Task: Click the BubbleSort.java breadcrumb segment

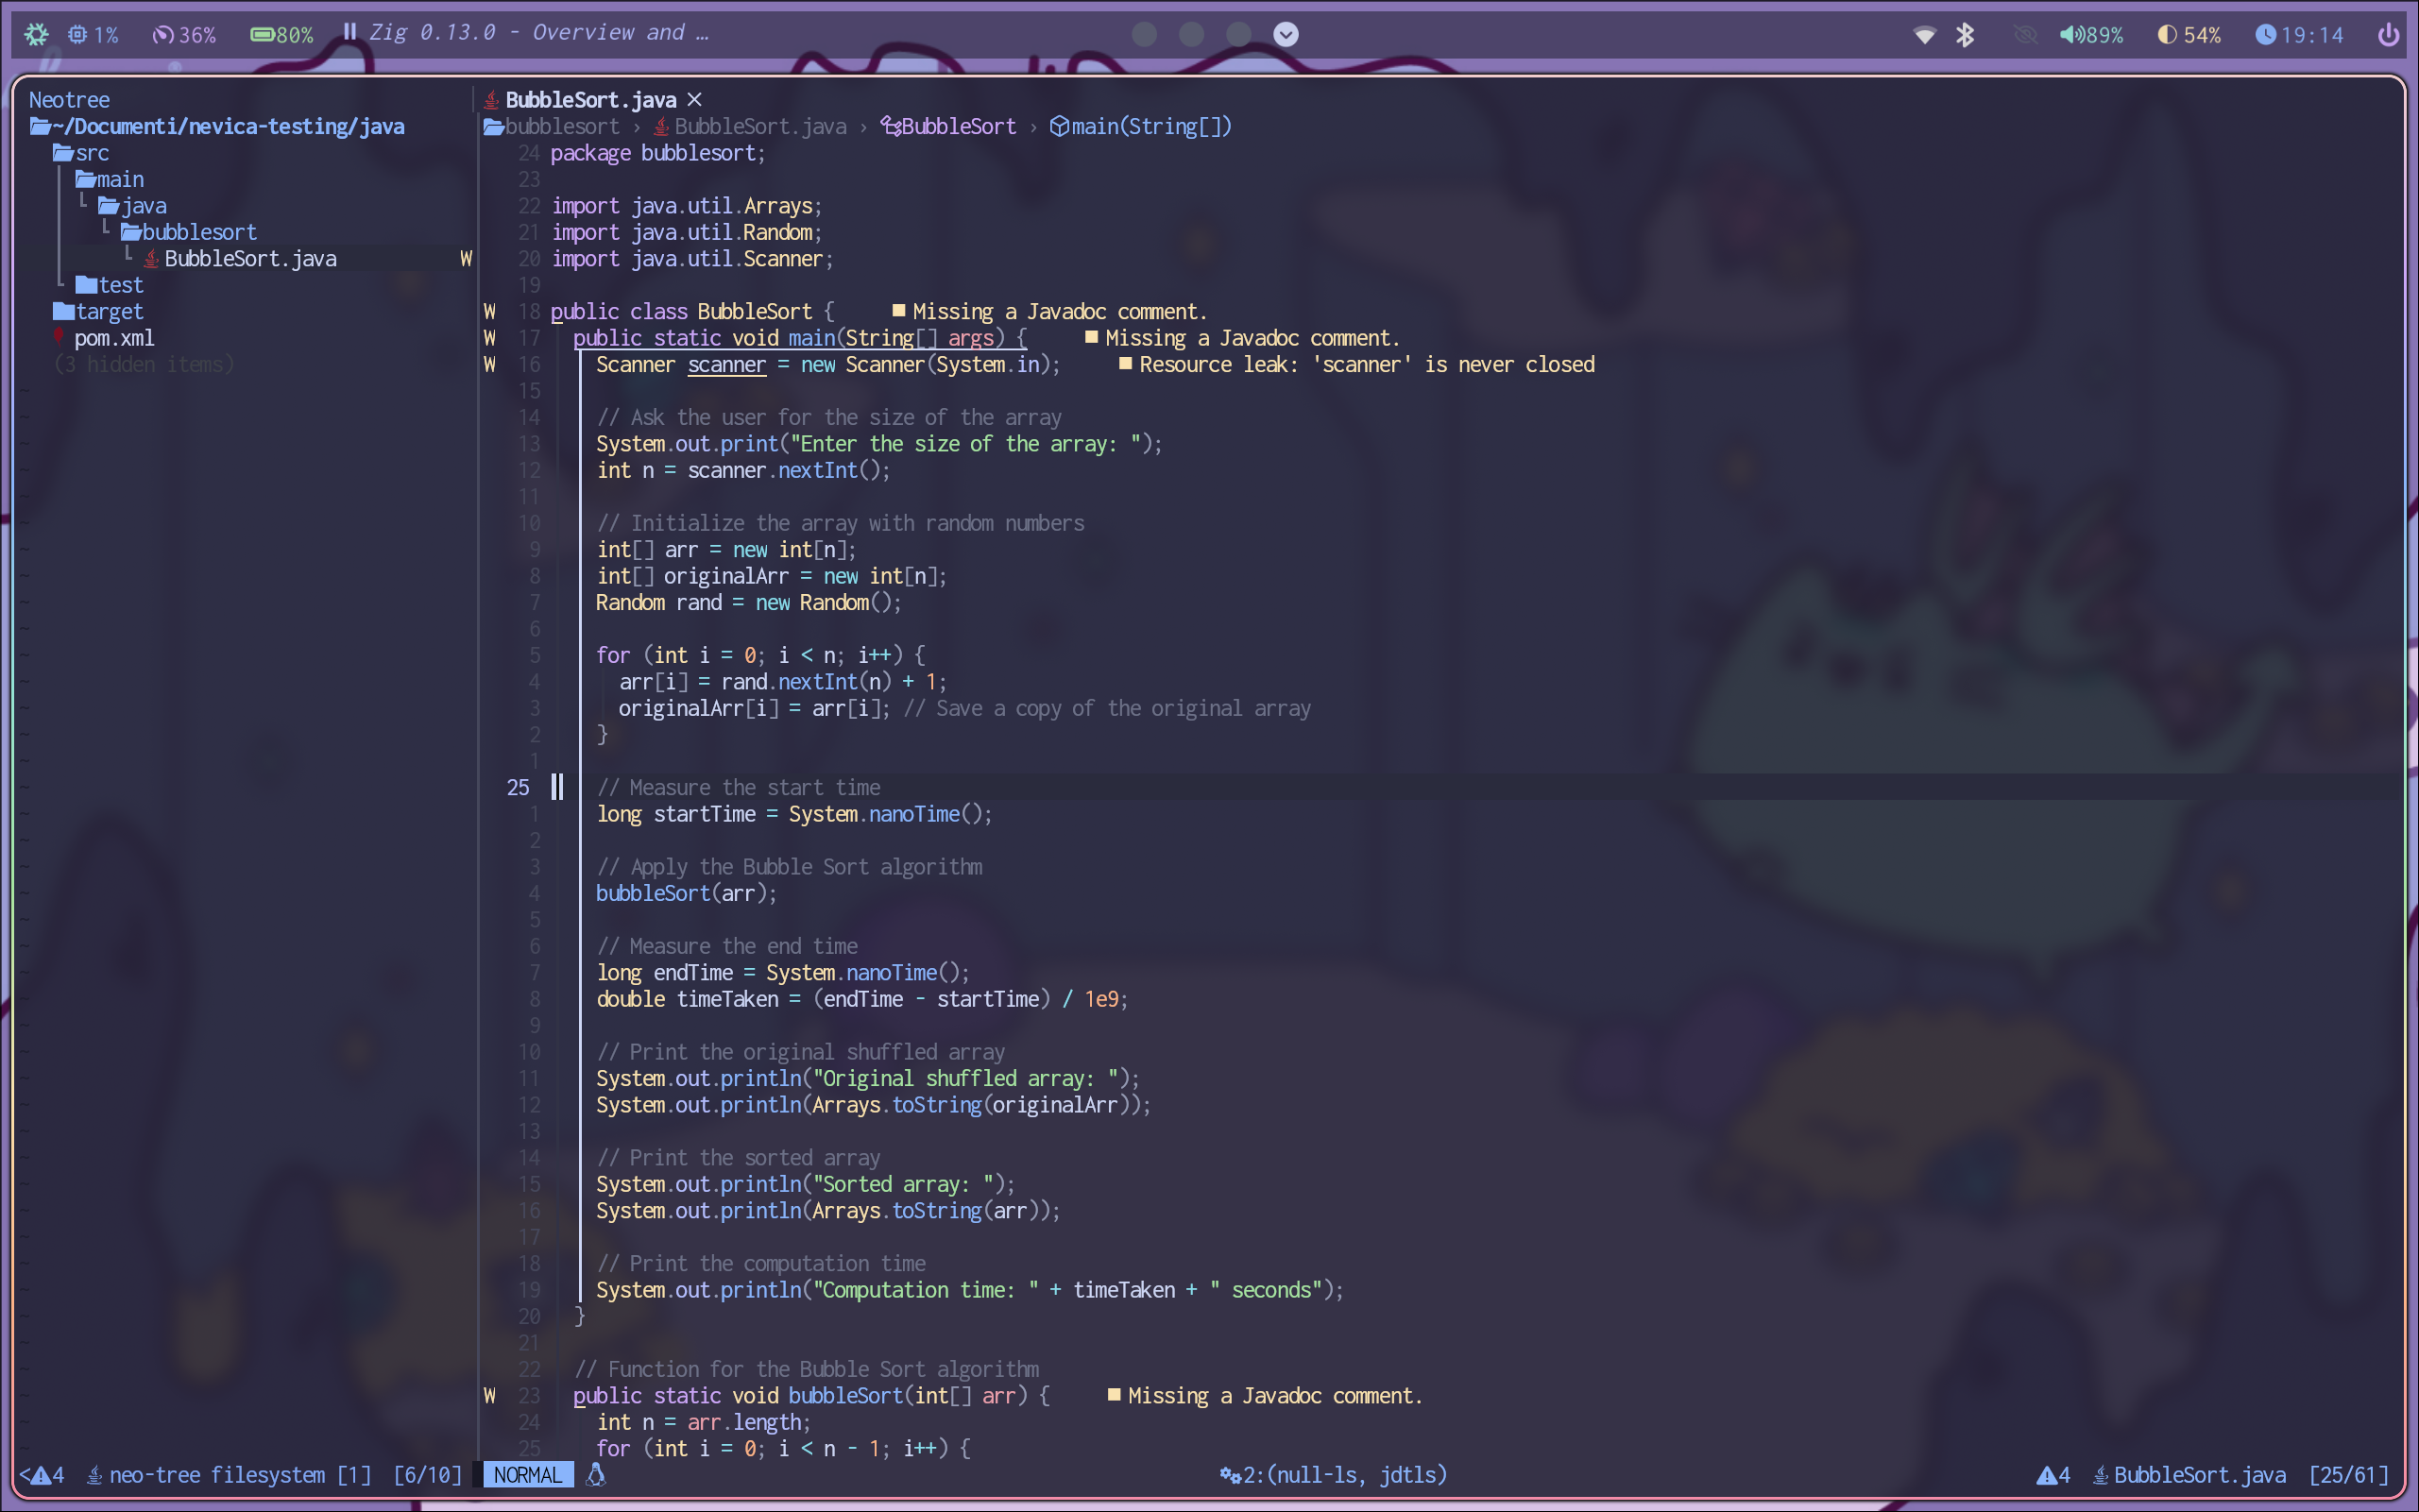Action: (x=750, y=126)
